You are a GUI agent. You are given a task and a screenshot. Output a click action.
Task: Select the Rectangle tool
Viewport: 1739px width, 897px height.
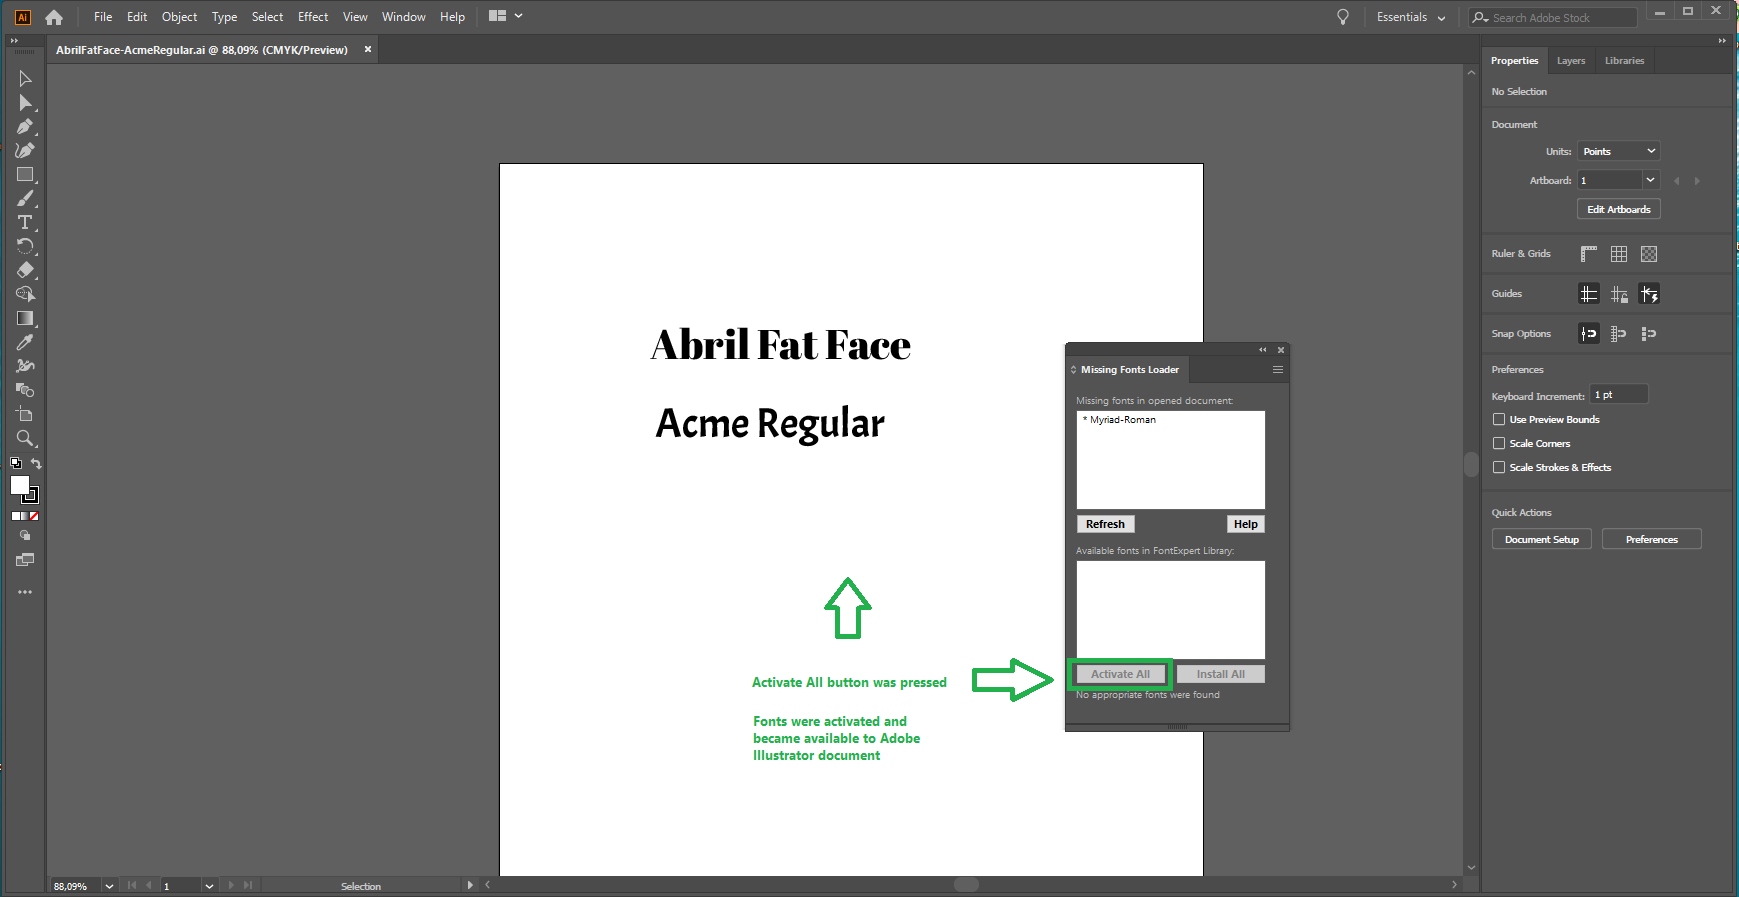coord(25,175)
